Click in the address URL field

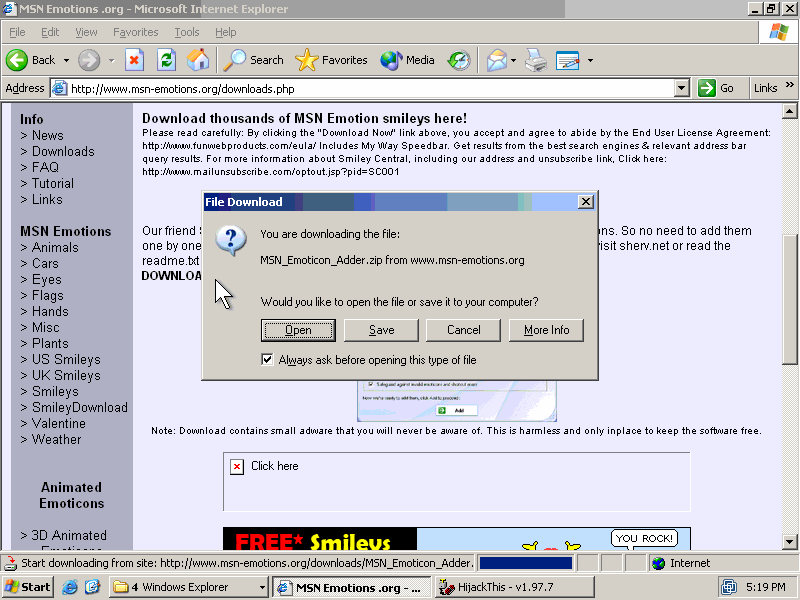click(x=371, y=89)
